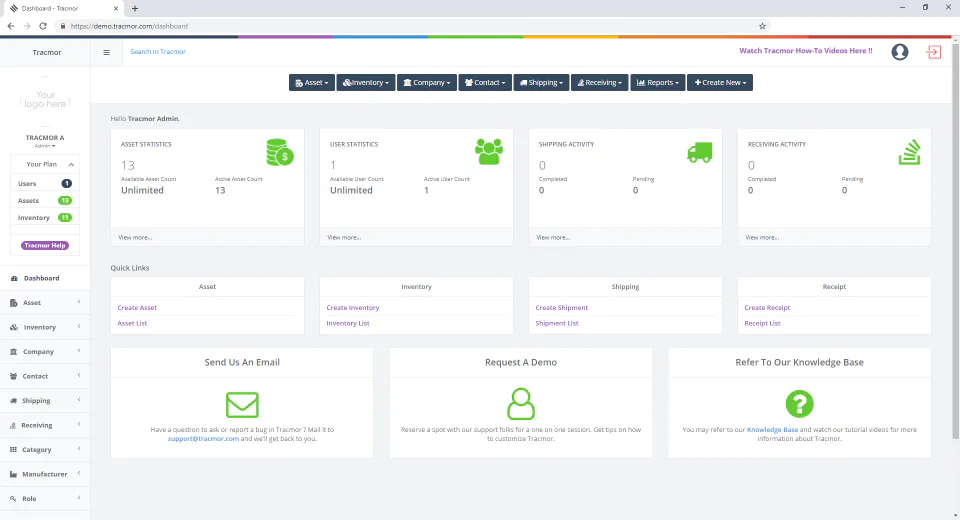Click the Dashboard sidebar icon
960x520 pixels.
[14, 278]
